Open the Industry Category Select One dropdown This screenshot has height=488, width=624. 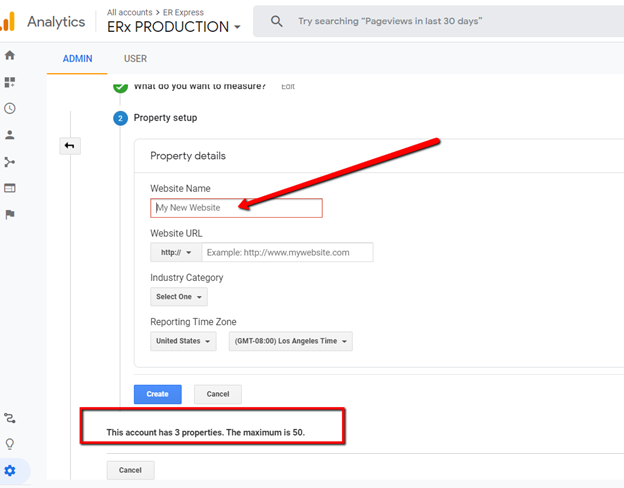179,297
